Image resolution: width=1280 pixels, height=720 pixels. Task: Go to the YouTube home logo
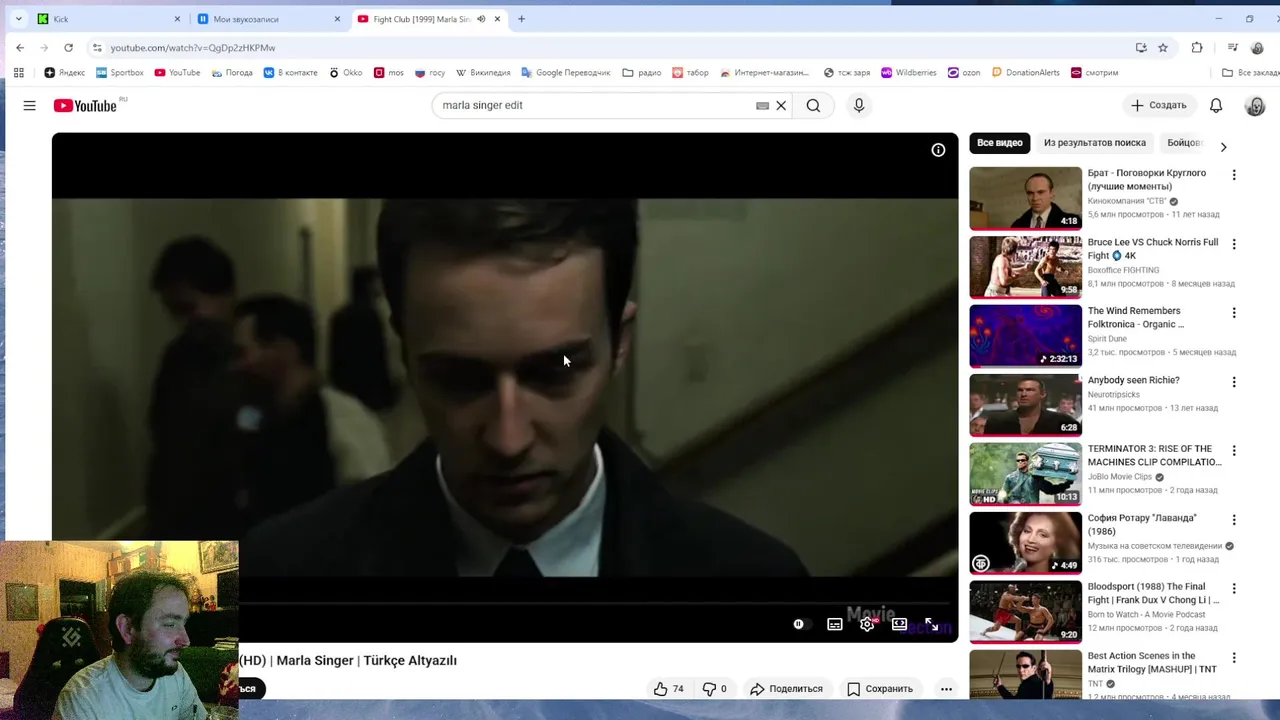click(85, 105)
